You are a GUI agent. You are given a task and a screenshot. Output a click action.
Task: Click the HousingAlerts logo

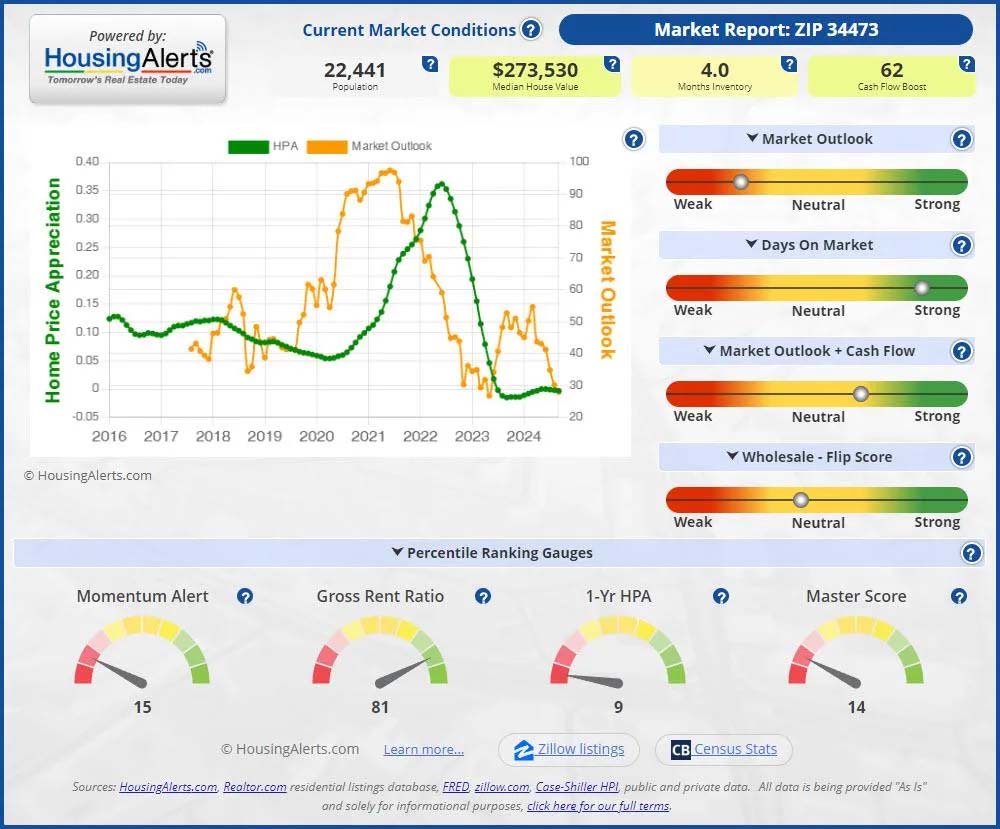pos(128,60)
